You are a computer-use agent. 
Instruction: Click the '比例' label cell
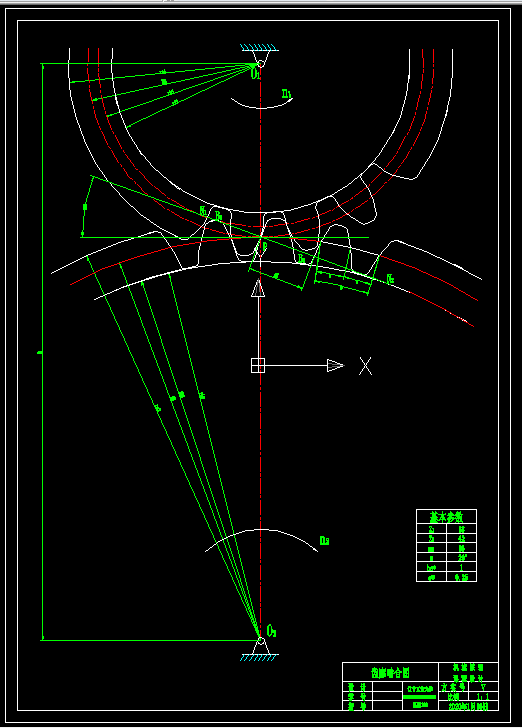(x=454, y=696)
